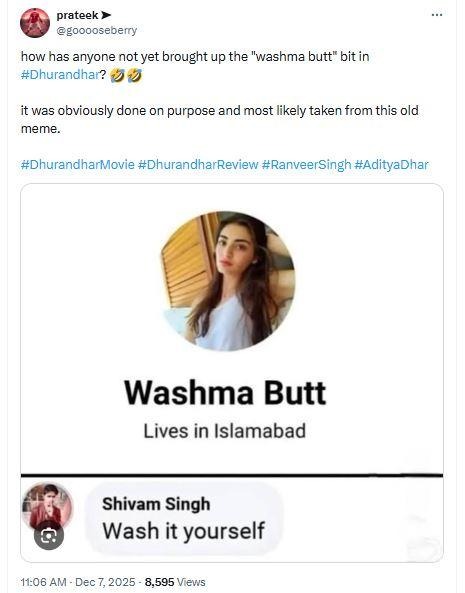The width and height of the screenshot is (465, 593).
Task: Open the 11:06 AM Dec 7, 2025 timestamp
Action: click(78, 582)
